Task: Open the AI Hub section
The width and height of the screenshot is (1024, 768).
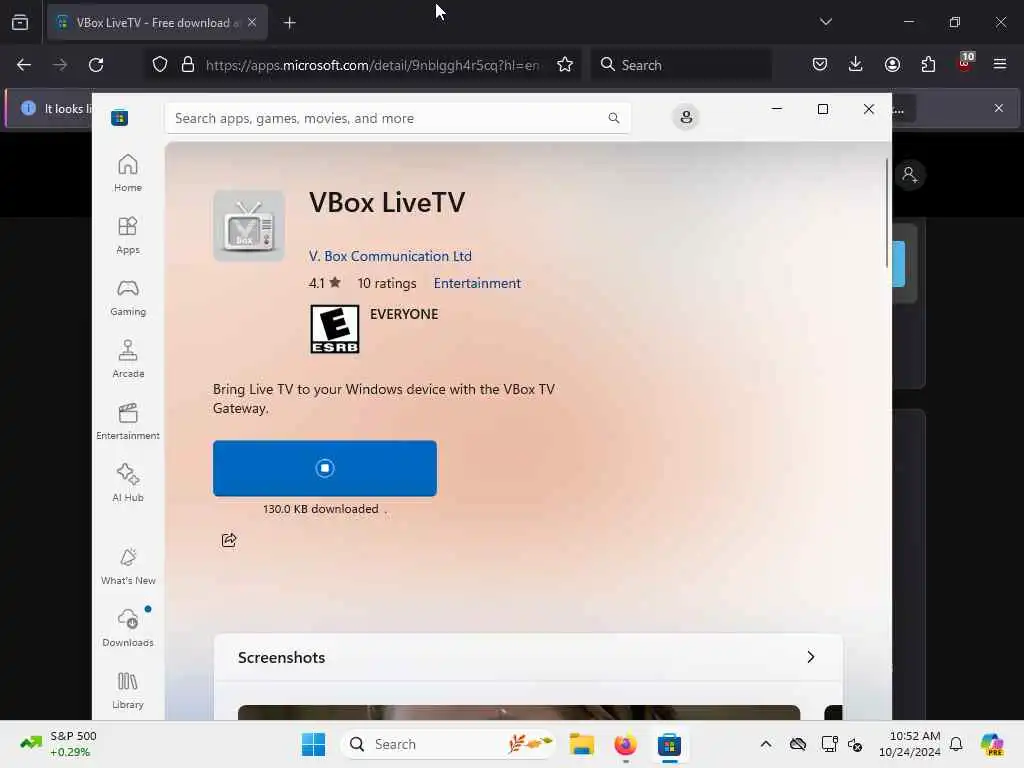Action: pos(127,483)
